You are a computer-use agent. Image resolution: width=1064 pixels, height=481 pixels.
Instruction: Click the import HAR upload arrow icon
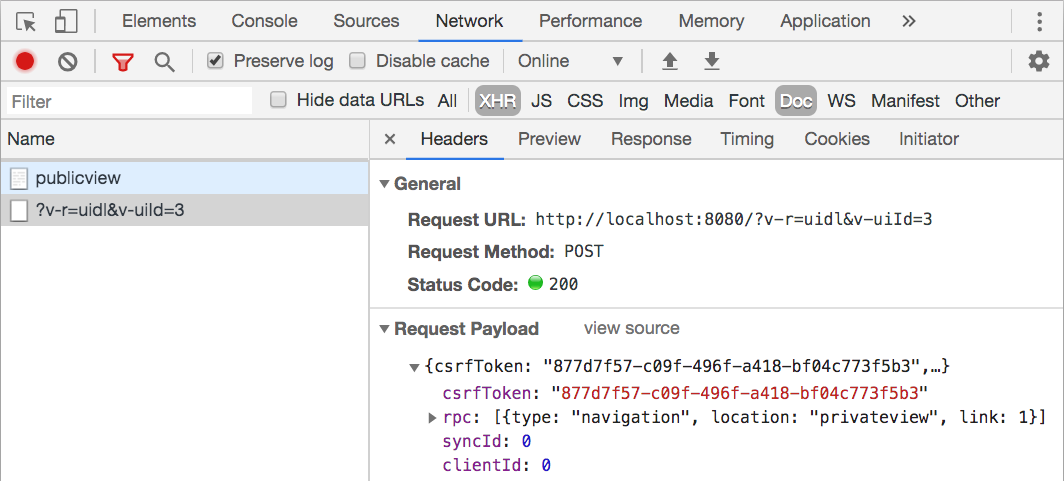[670, 62]
